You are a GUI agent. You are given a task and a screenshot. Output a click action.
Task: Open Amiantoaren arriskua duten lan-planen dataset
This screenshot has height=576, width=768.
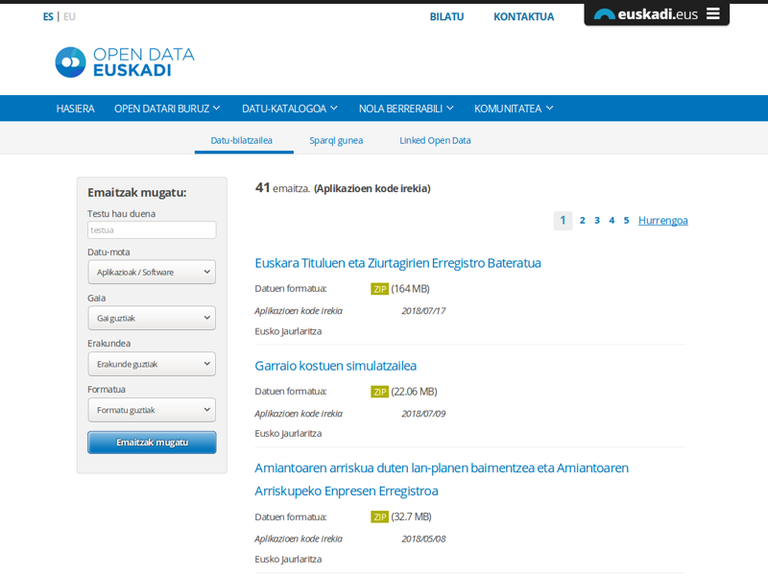[441, 480]
